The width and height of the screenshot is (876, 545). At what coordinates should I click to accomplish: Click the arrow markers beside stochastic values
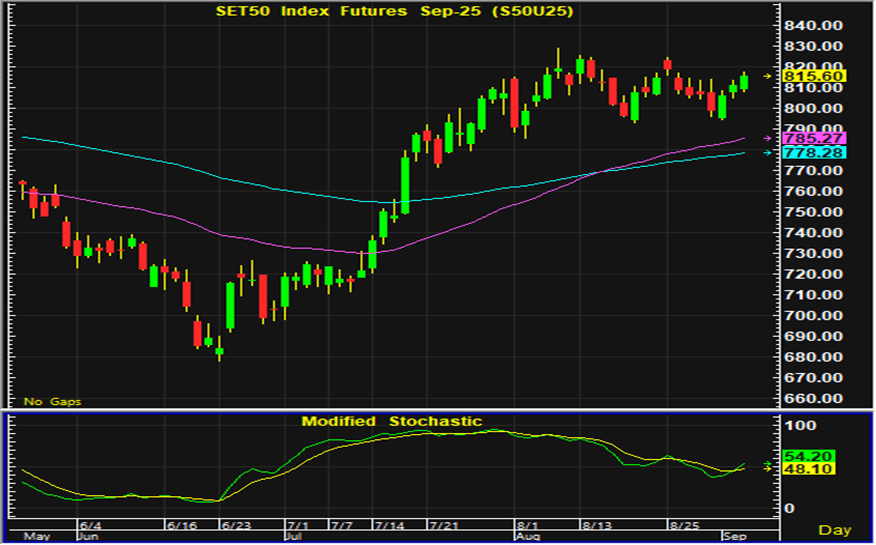[x=768, y=464]
